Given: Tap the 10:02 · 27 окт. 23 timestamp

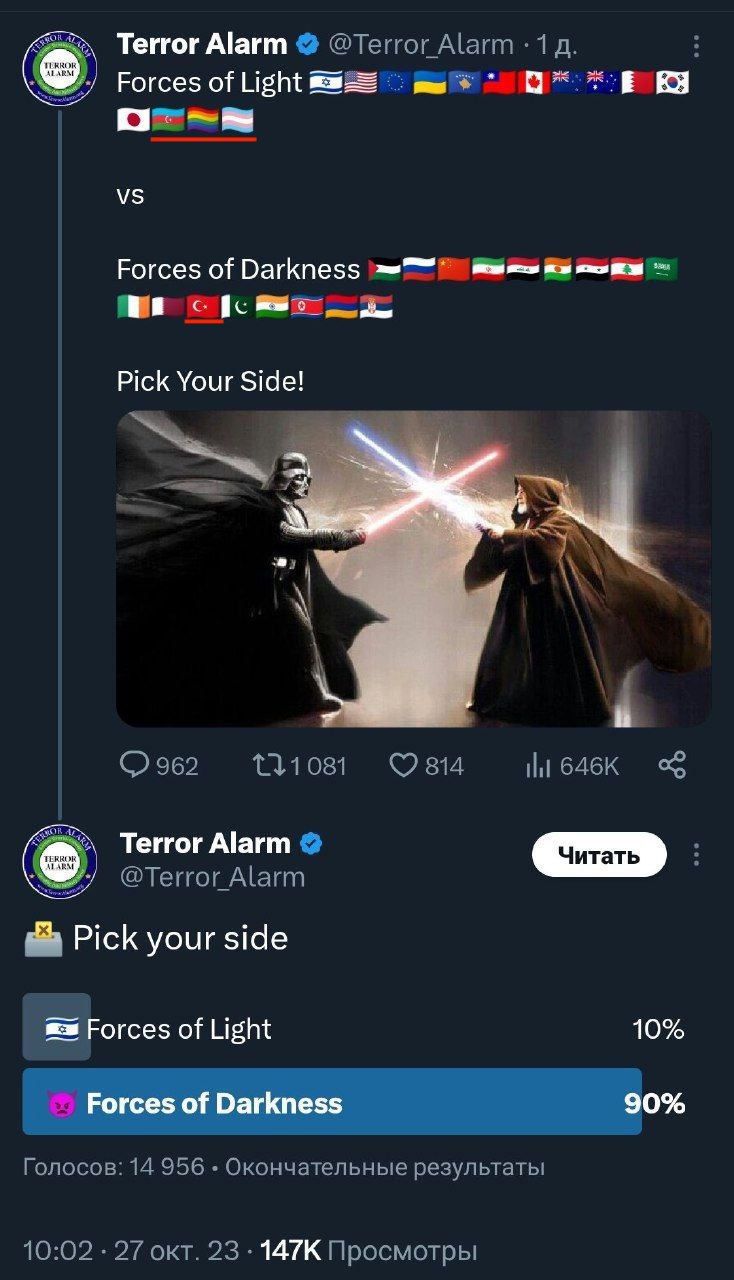Looking at the screenshot, I should pyautogui.click(x=131, y=1250).
